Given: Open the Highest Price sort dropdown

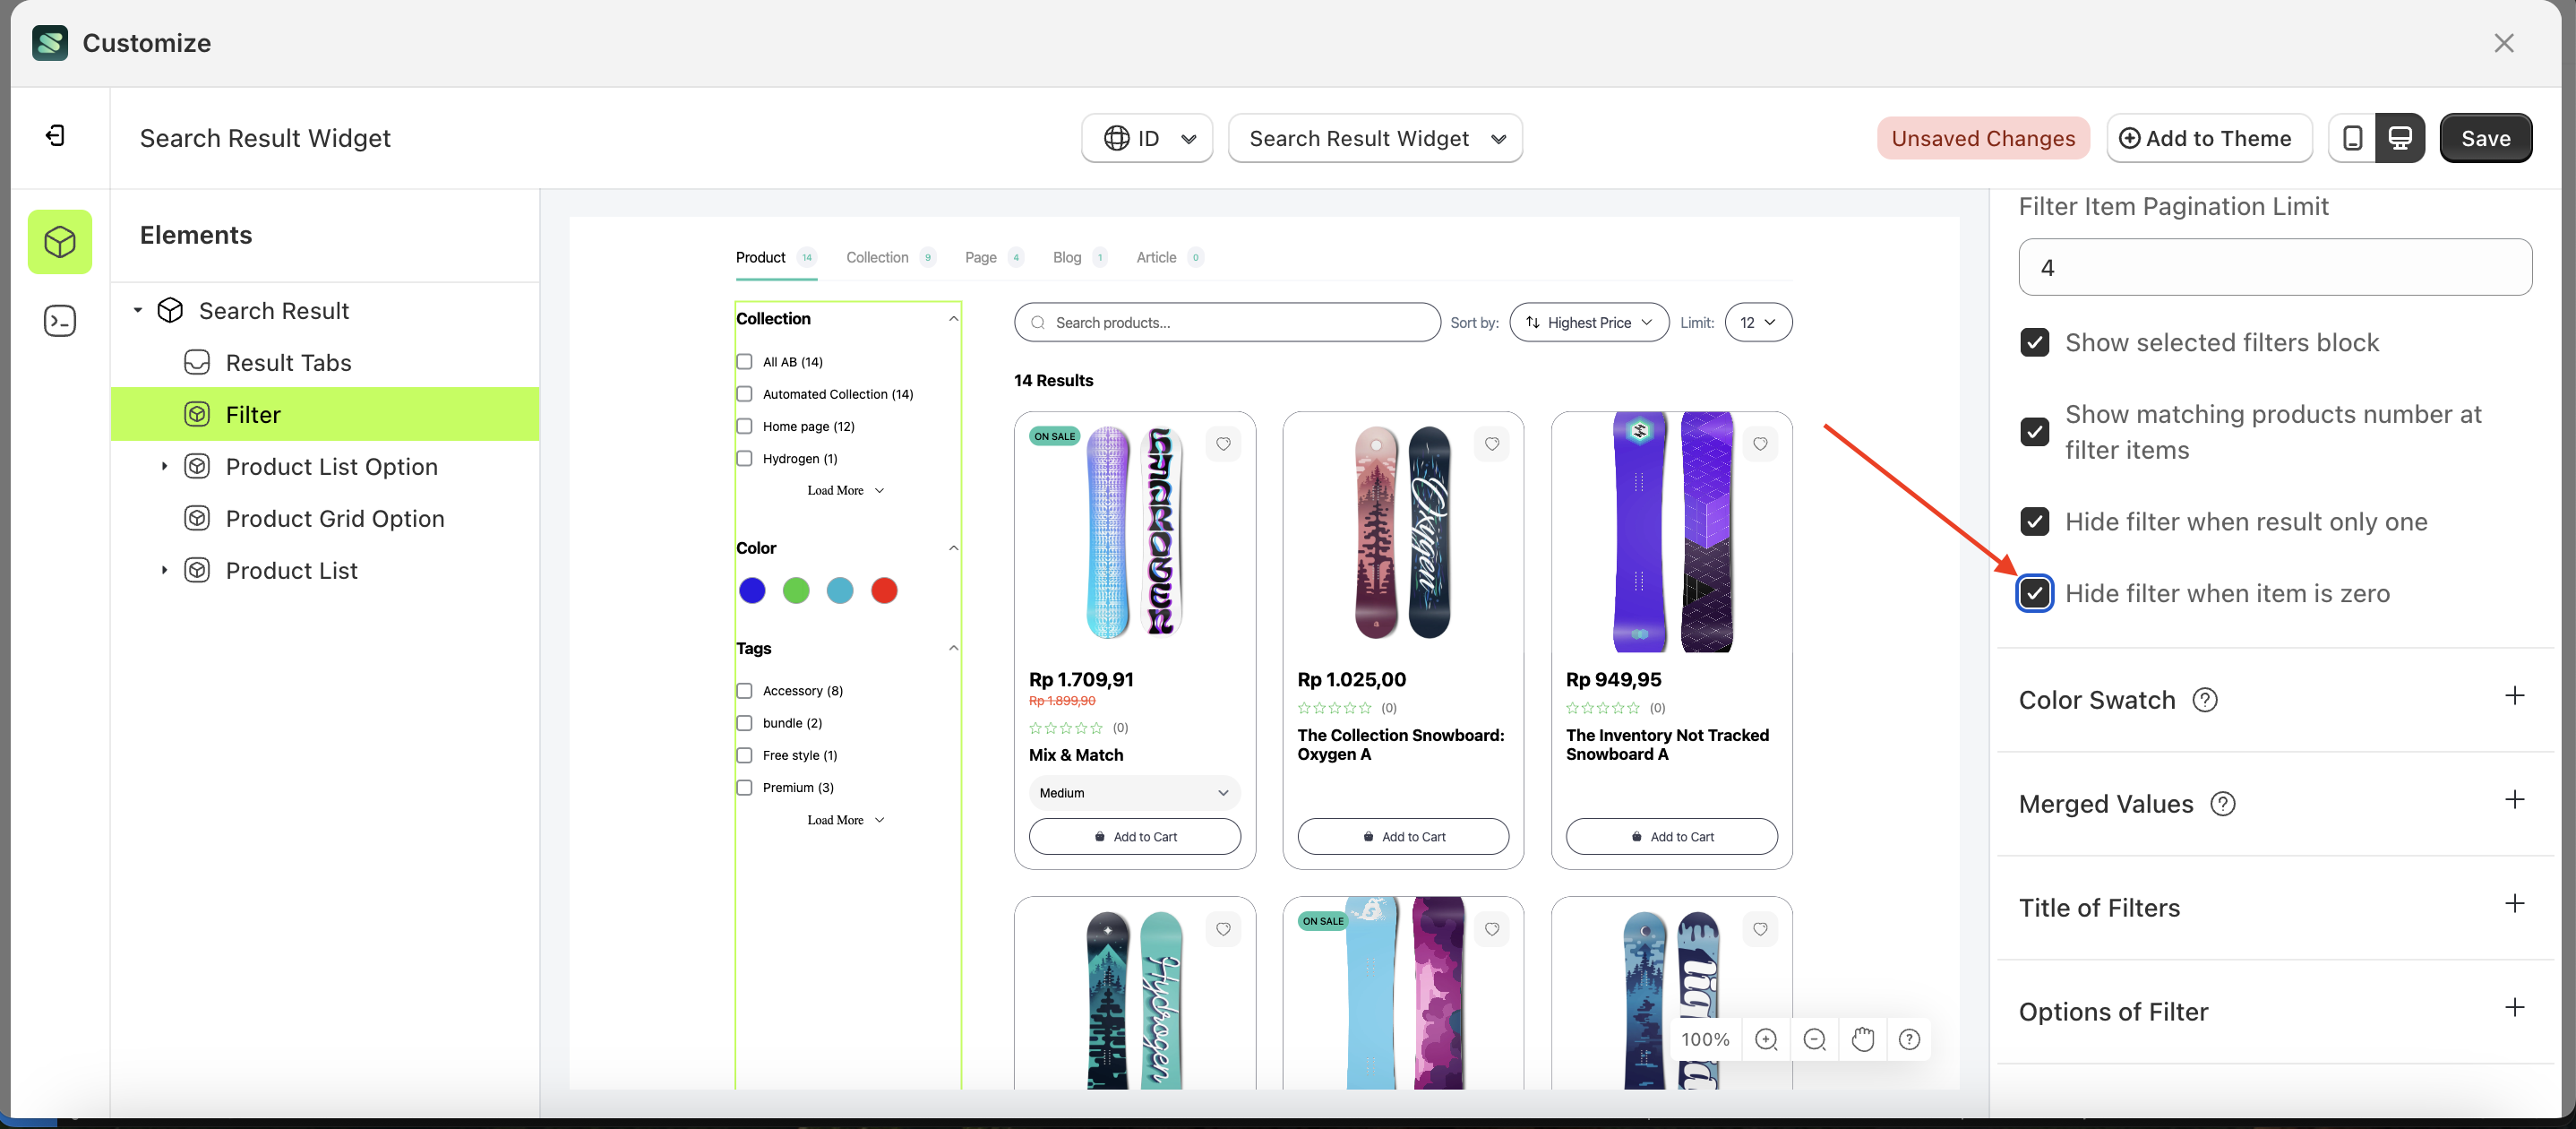Looking at the screenshot, I should click(x=1588, y=322).
